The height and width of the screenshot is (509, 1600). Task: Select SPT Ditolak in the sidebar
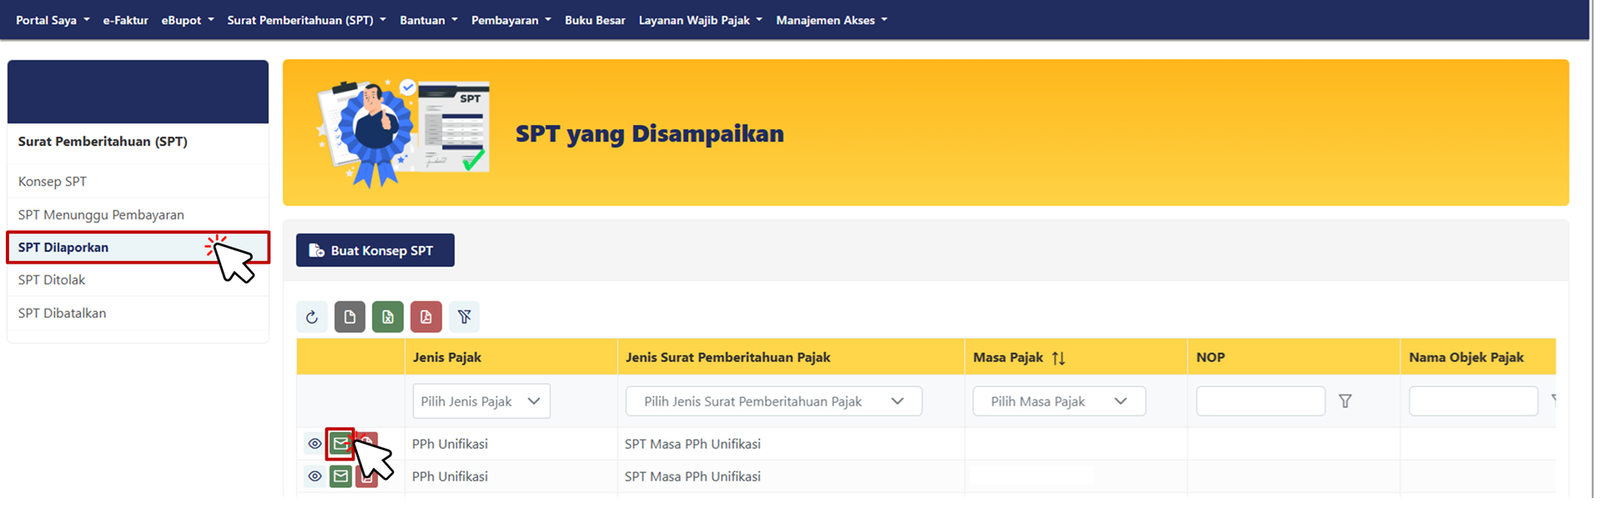click(52, 280)
